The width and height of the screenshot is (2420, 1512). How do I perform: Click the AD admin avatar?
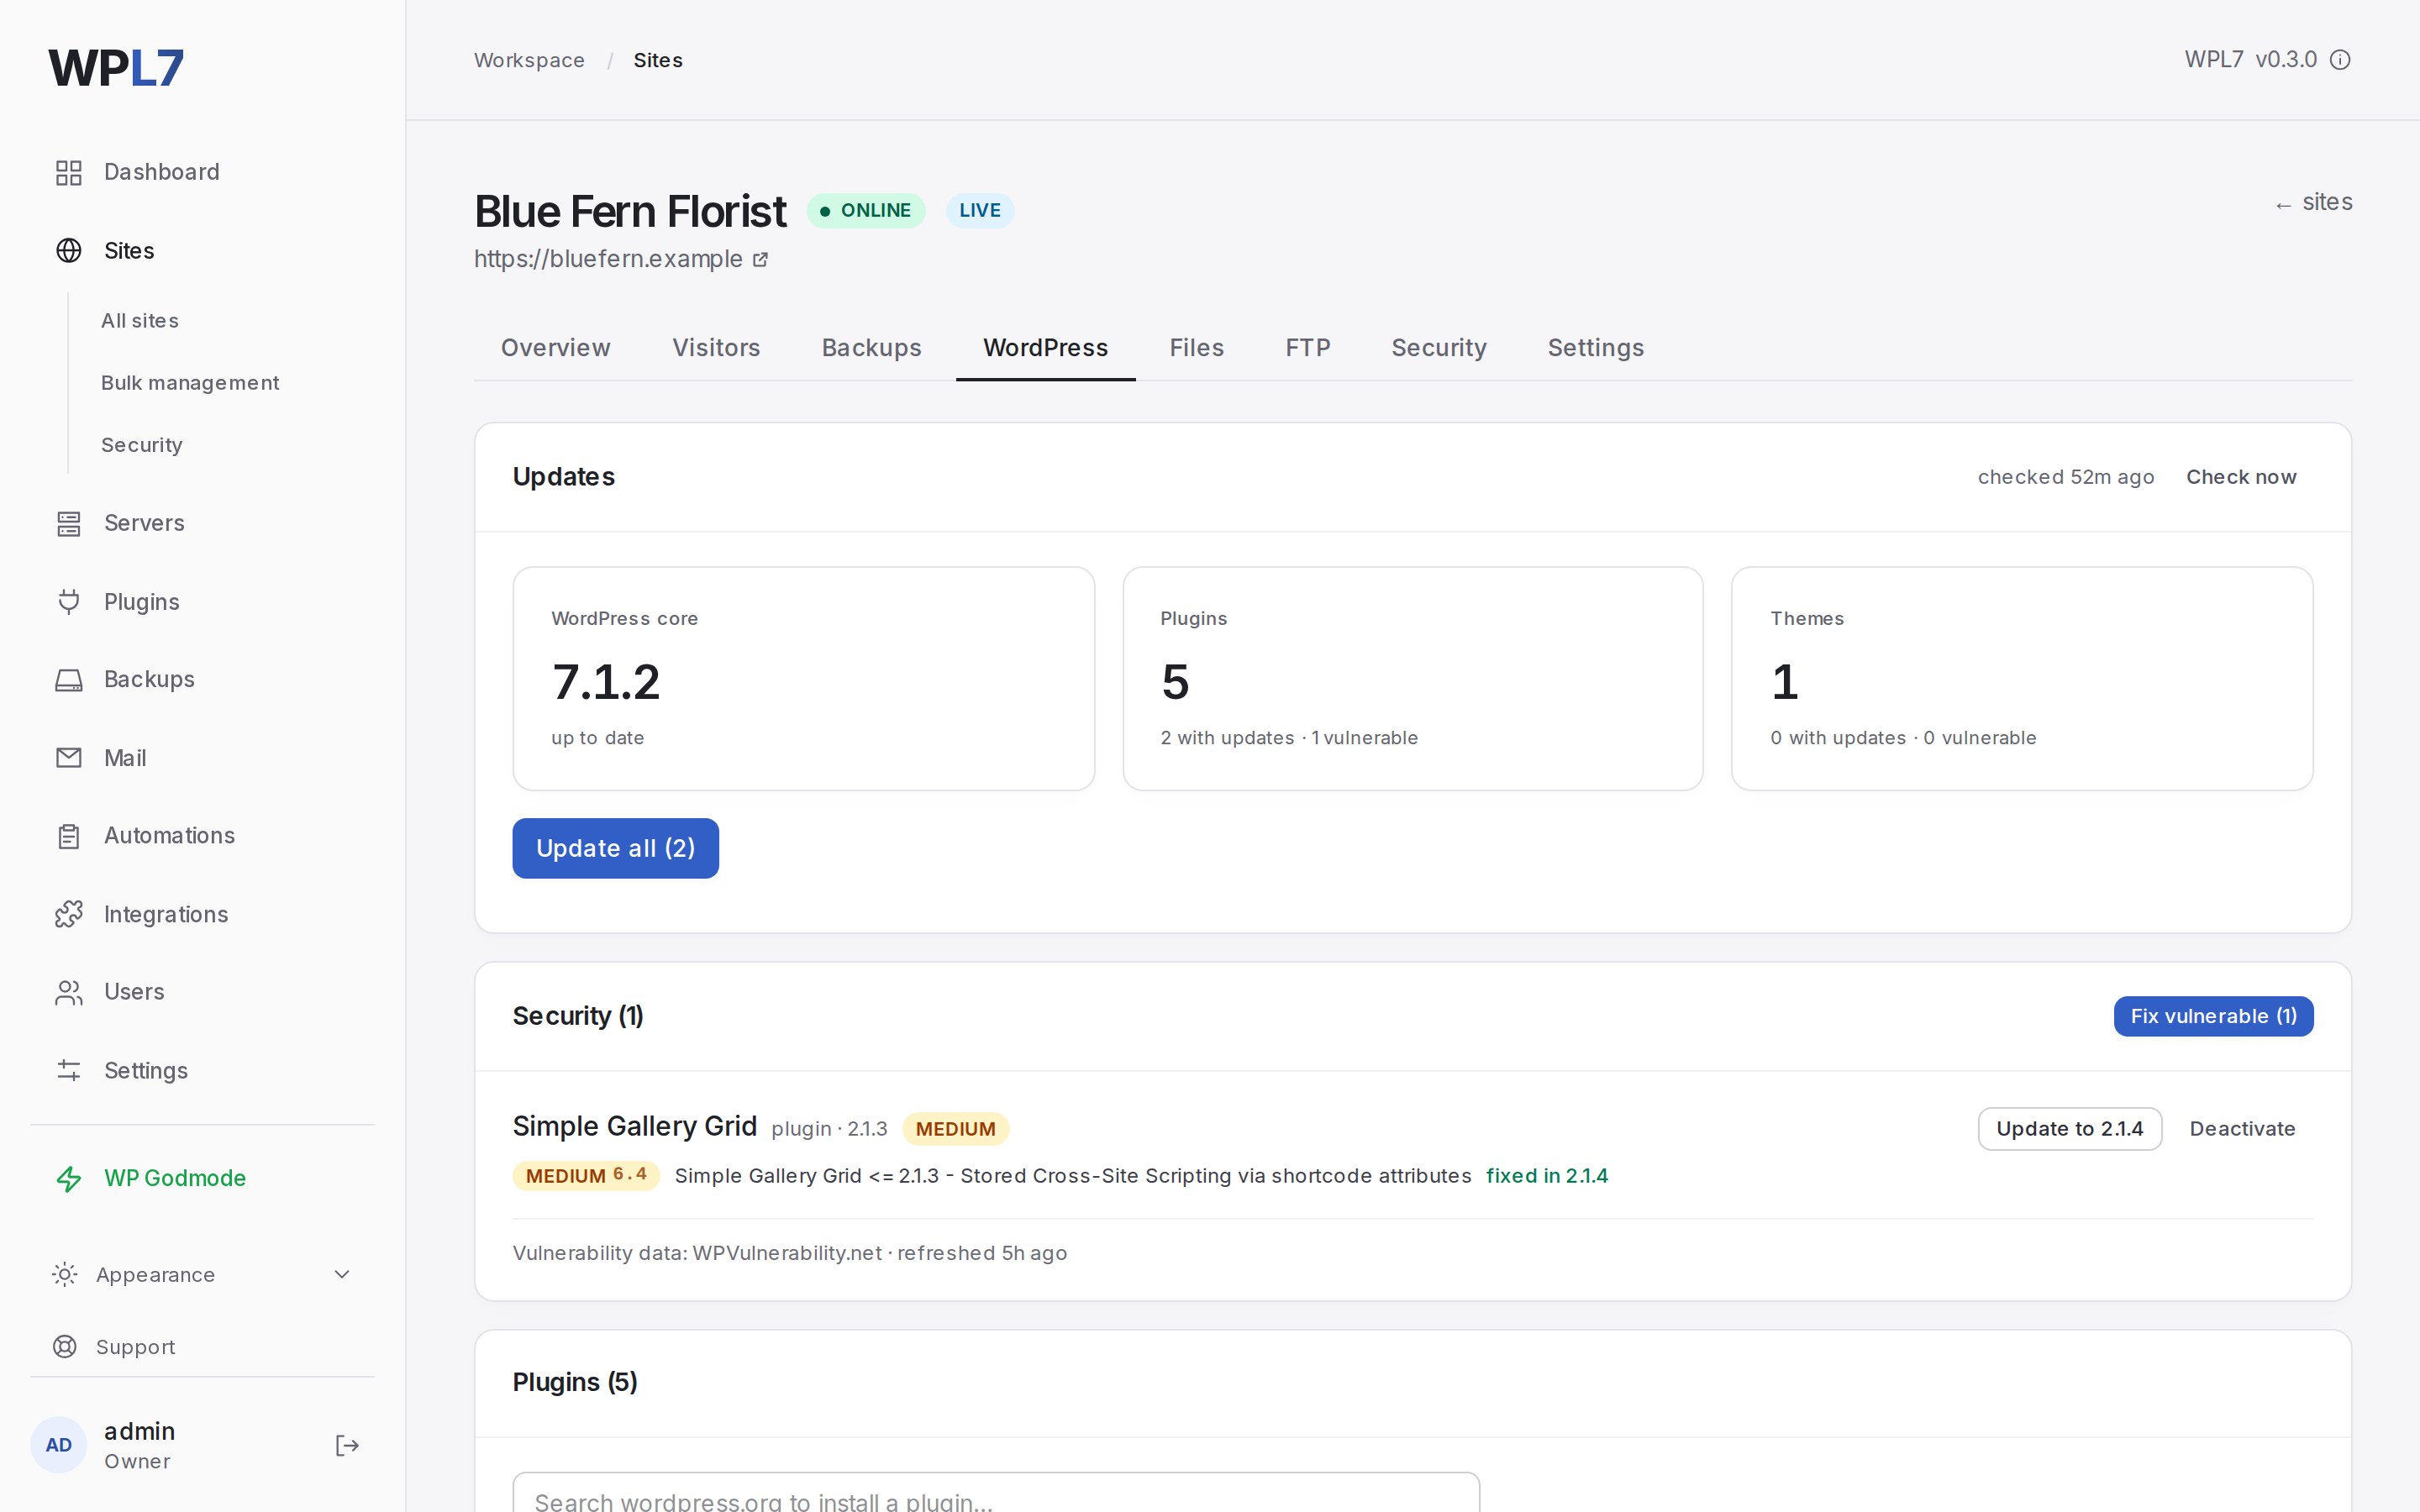59,1445
